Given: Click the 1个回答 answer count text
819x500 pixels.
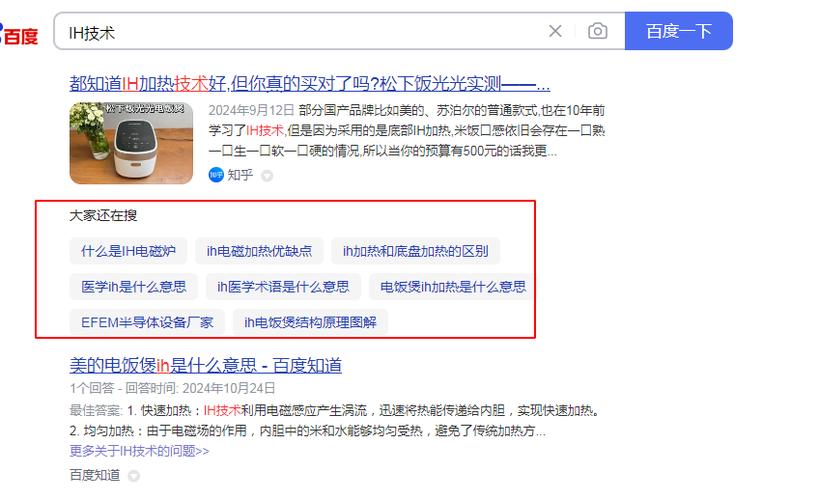Looking at the screenshot, I should (92, 388).
